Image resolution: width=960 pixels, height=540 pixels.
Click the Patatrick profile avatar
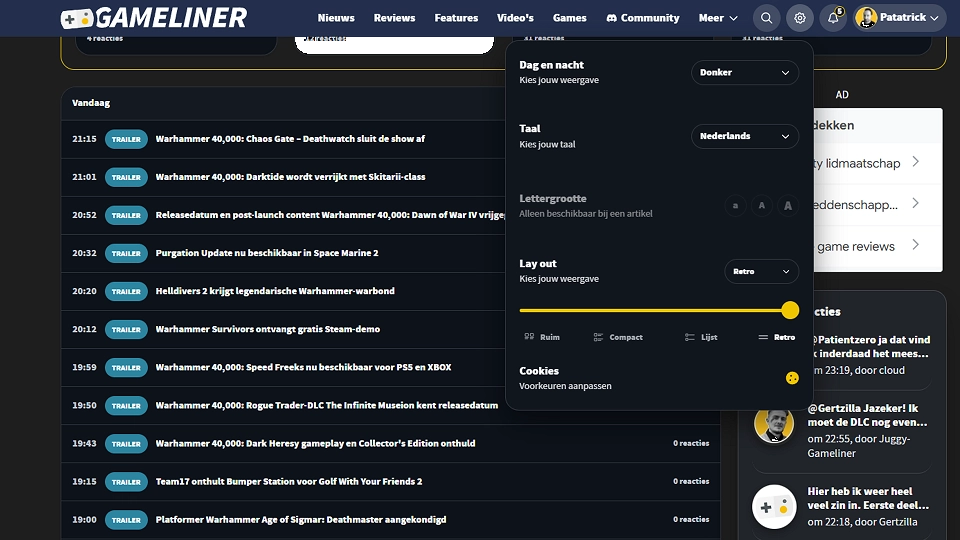point(866,18)
